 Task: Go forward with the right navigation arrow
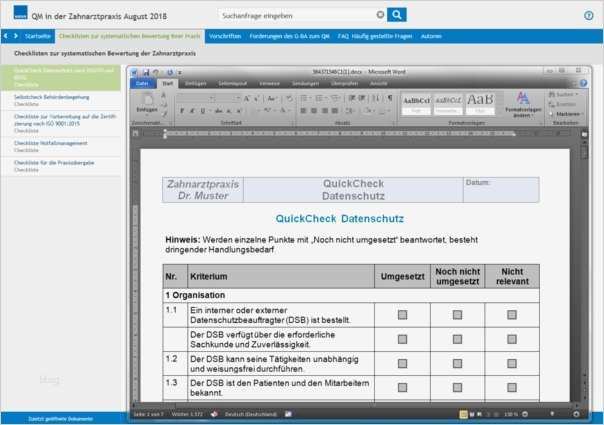point(16,36)
